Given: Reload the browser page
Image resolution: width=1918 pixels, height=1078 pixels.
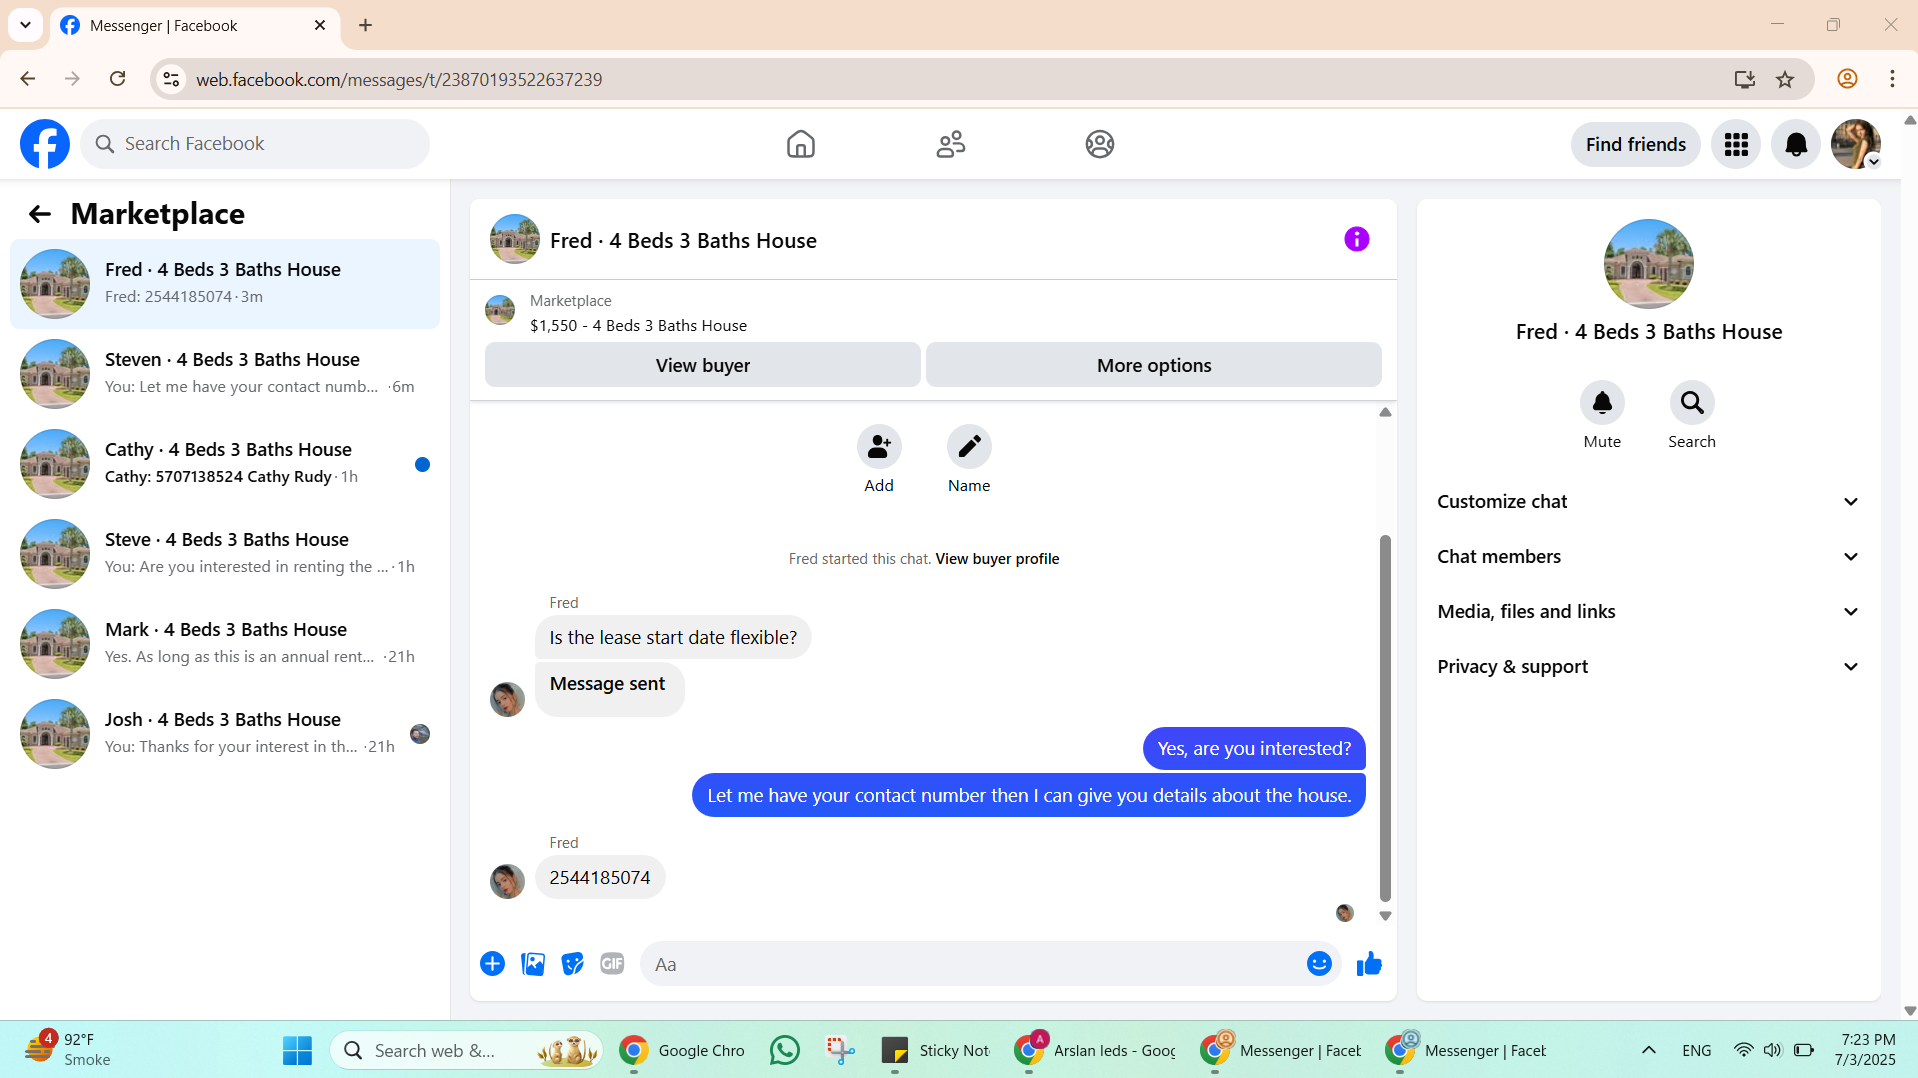Looking at the screenshot, I should point(118,79).
